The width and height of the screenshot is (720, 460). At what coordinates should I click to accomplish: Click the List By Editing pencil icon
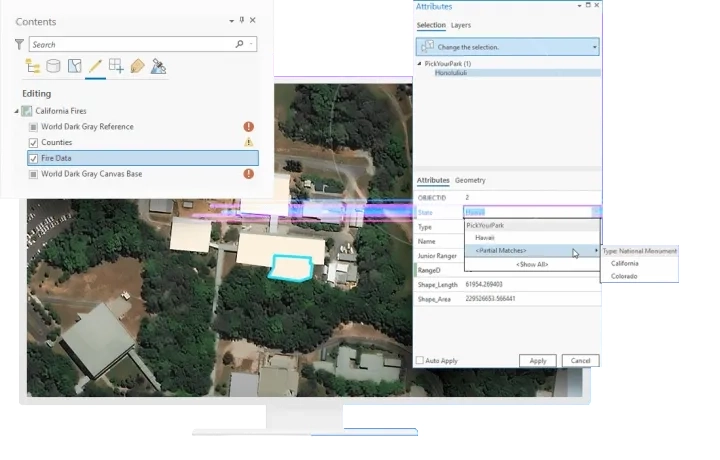pos(95,67)
